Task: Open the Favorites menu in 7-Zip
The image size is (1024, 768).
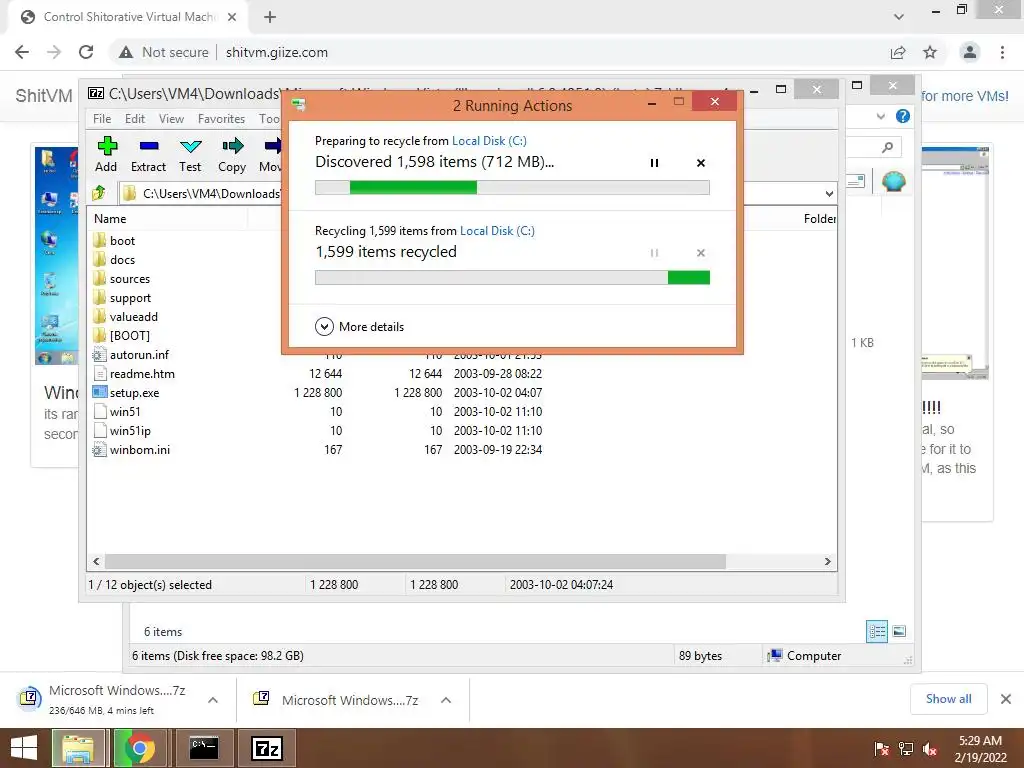Action: click(221, 119)
